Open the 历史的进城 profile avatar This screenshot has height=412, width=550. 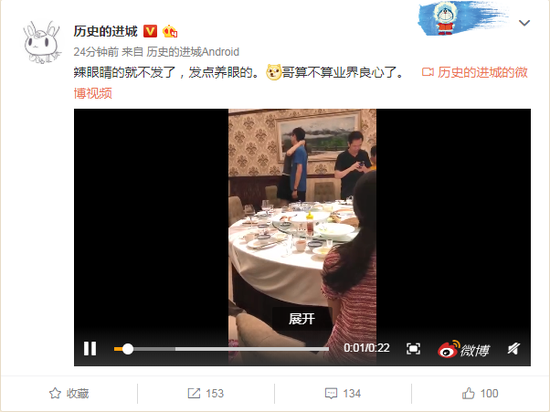pyautogui.click(x=42, y=42)
